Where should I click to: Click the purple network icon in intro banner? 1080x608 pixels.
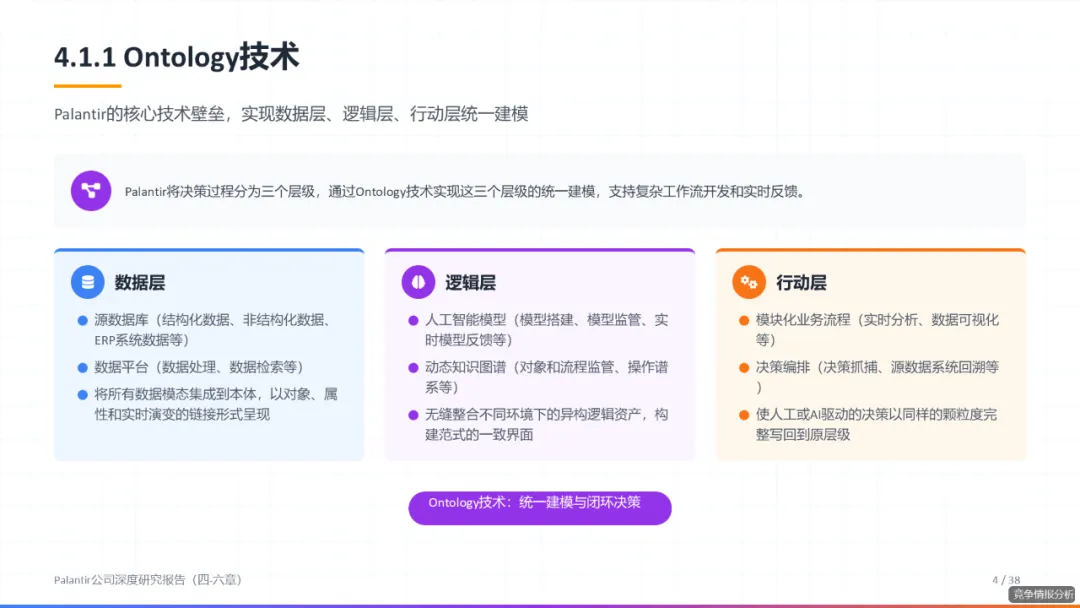(x=91, y=191)
